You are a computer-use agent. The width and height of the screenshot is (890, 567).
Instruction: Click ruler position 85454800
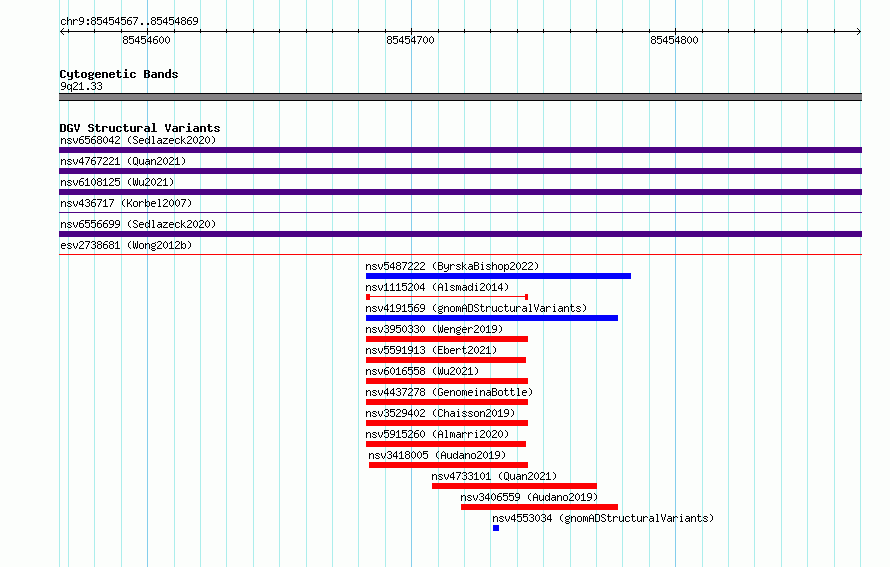point(674,40)
